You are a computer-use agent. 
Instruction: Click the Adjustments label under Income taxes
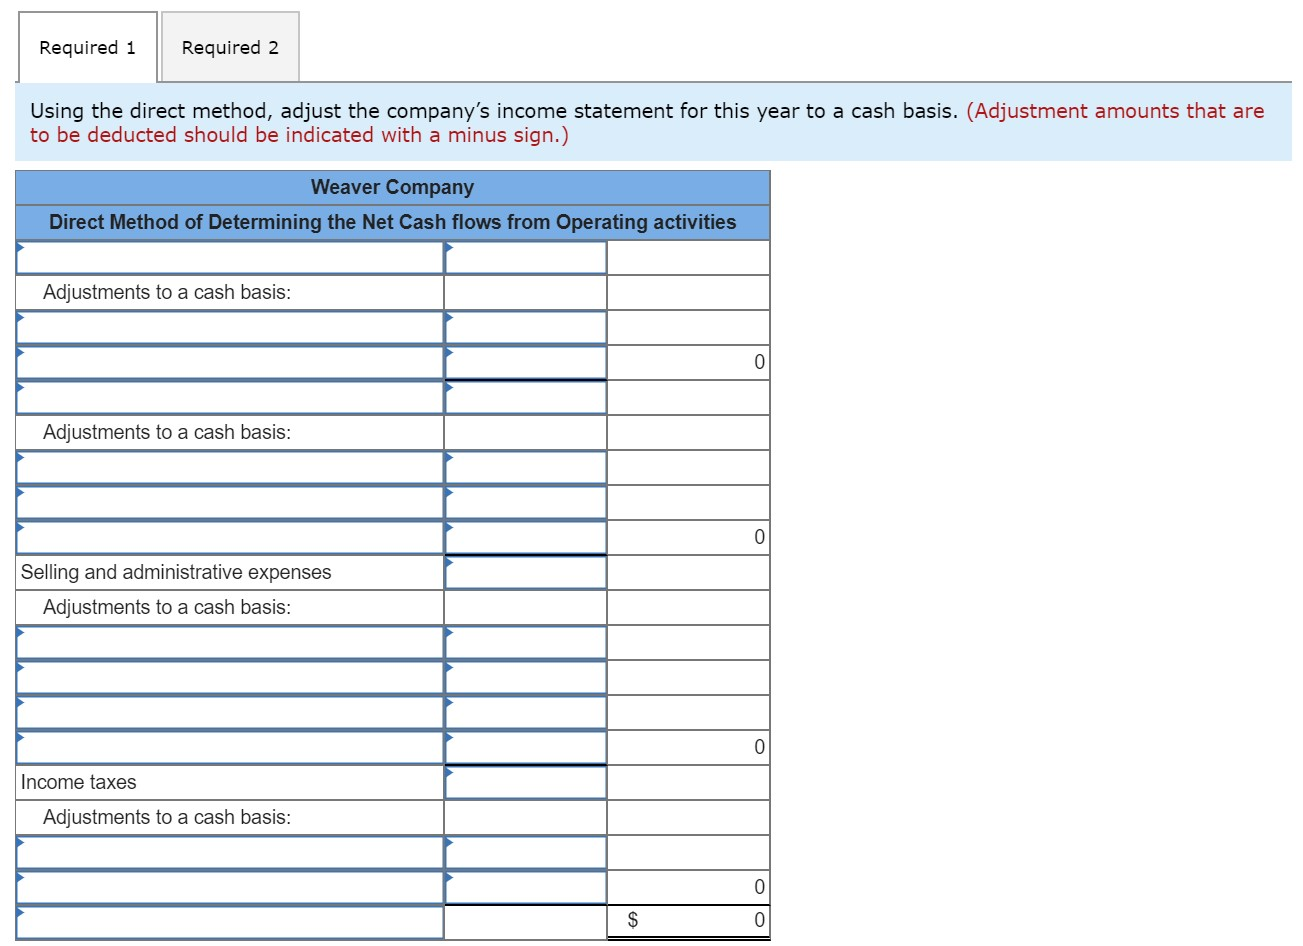click(x=167, y=817)
